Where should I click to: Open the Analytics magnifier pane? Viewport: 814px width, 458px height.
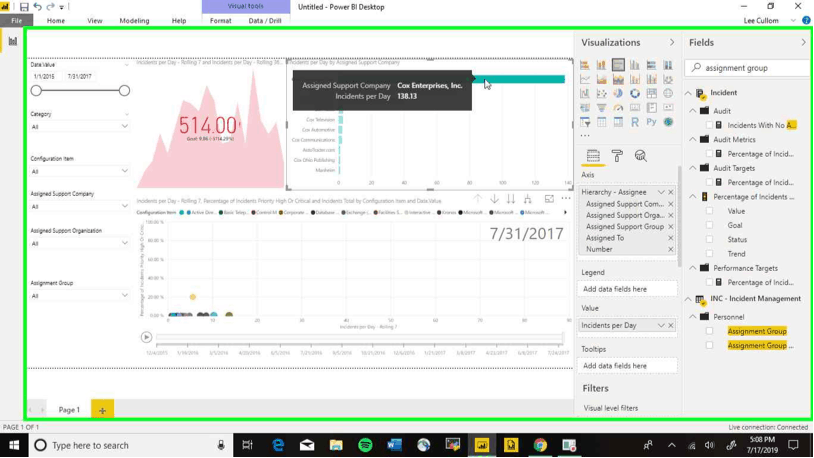(x=641, y=156)
